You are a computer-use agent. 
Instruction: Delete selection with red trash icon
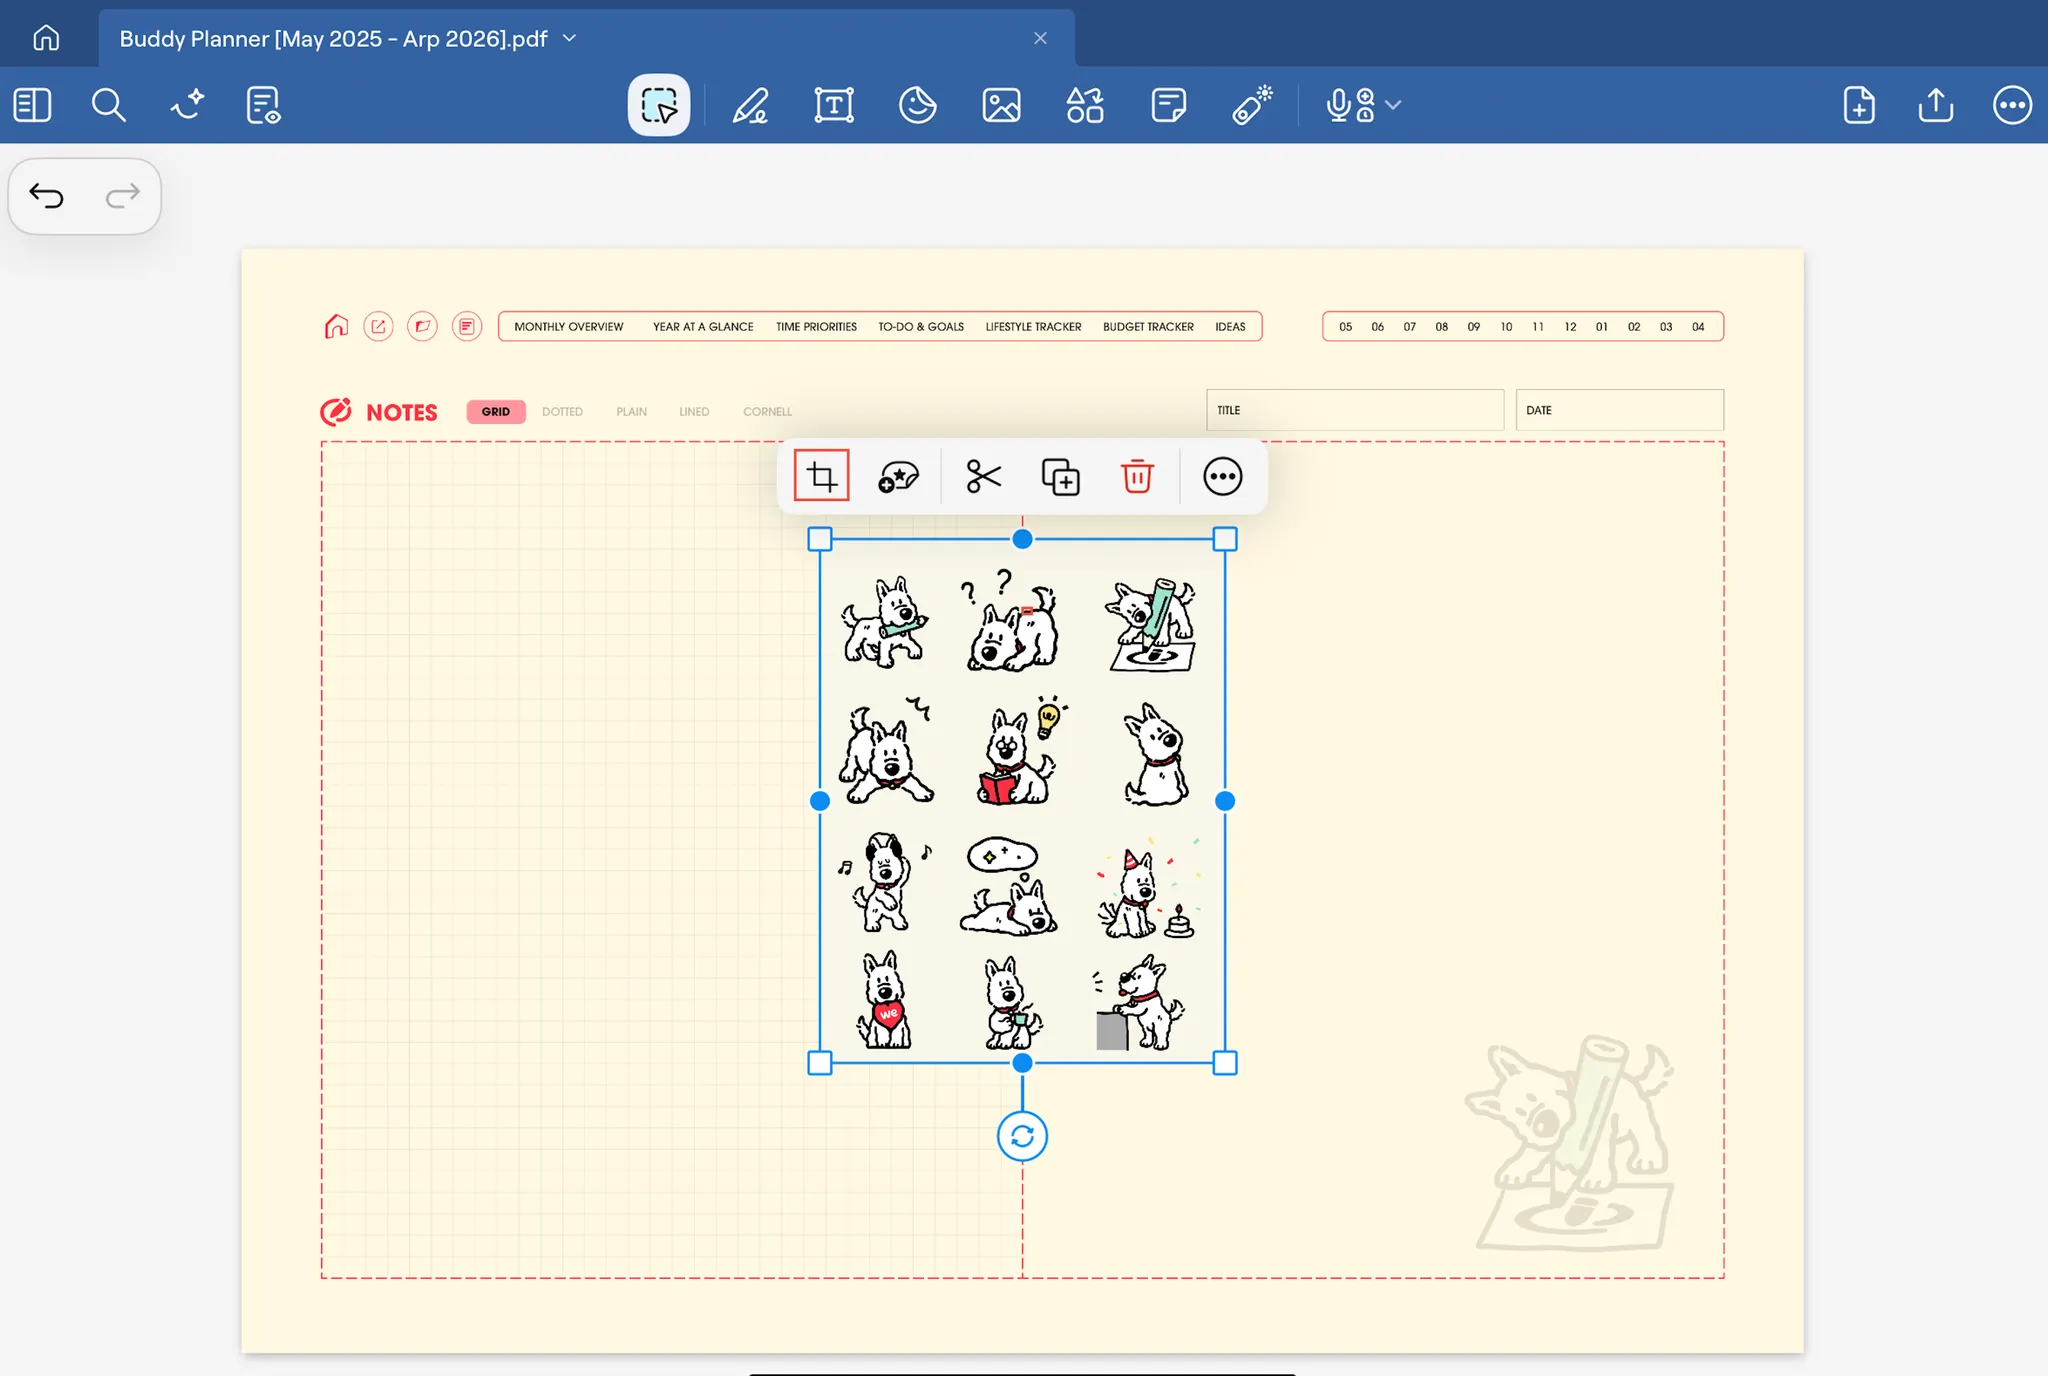[x=1137, y=476]
